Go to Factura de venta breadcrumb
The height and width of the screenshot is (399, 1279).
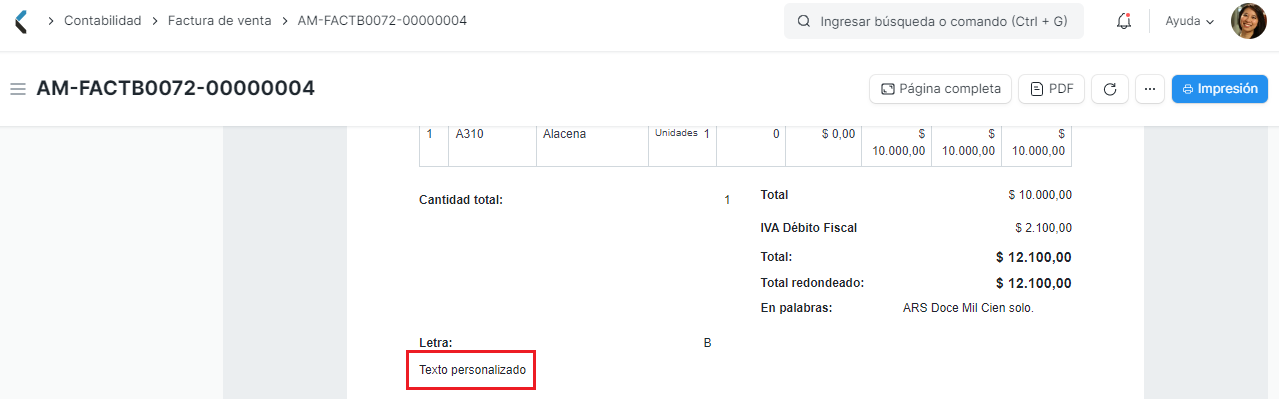click(219, 21)
